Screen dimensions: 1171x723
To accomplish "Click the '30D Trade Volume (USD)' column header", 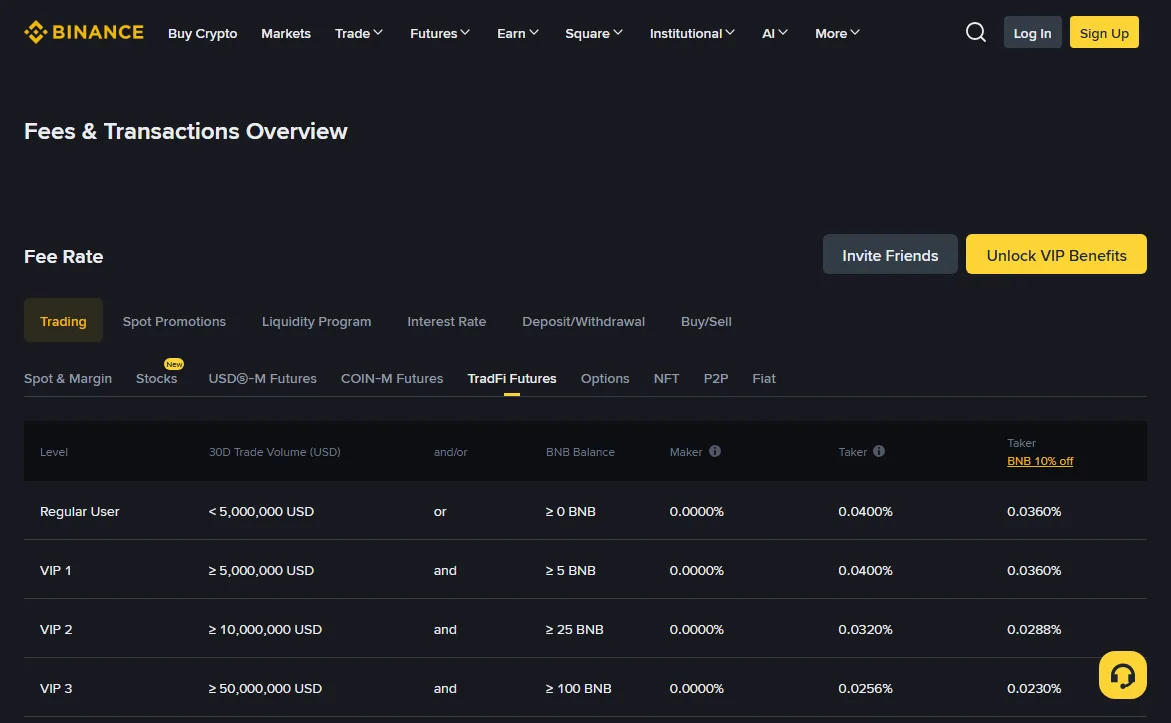I will [274, 452].
